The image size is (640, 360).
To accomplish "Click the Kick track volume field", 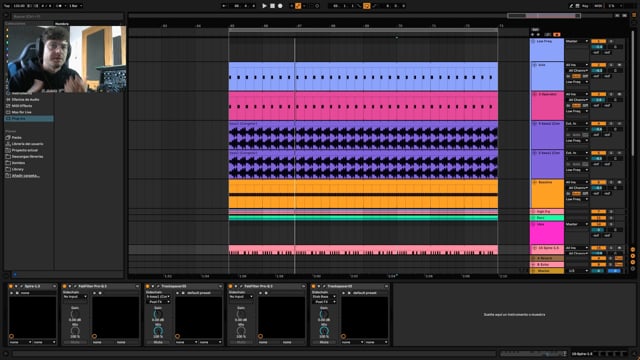I will tap(598, 71).
